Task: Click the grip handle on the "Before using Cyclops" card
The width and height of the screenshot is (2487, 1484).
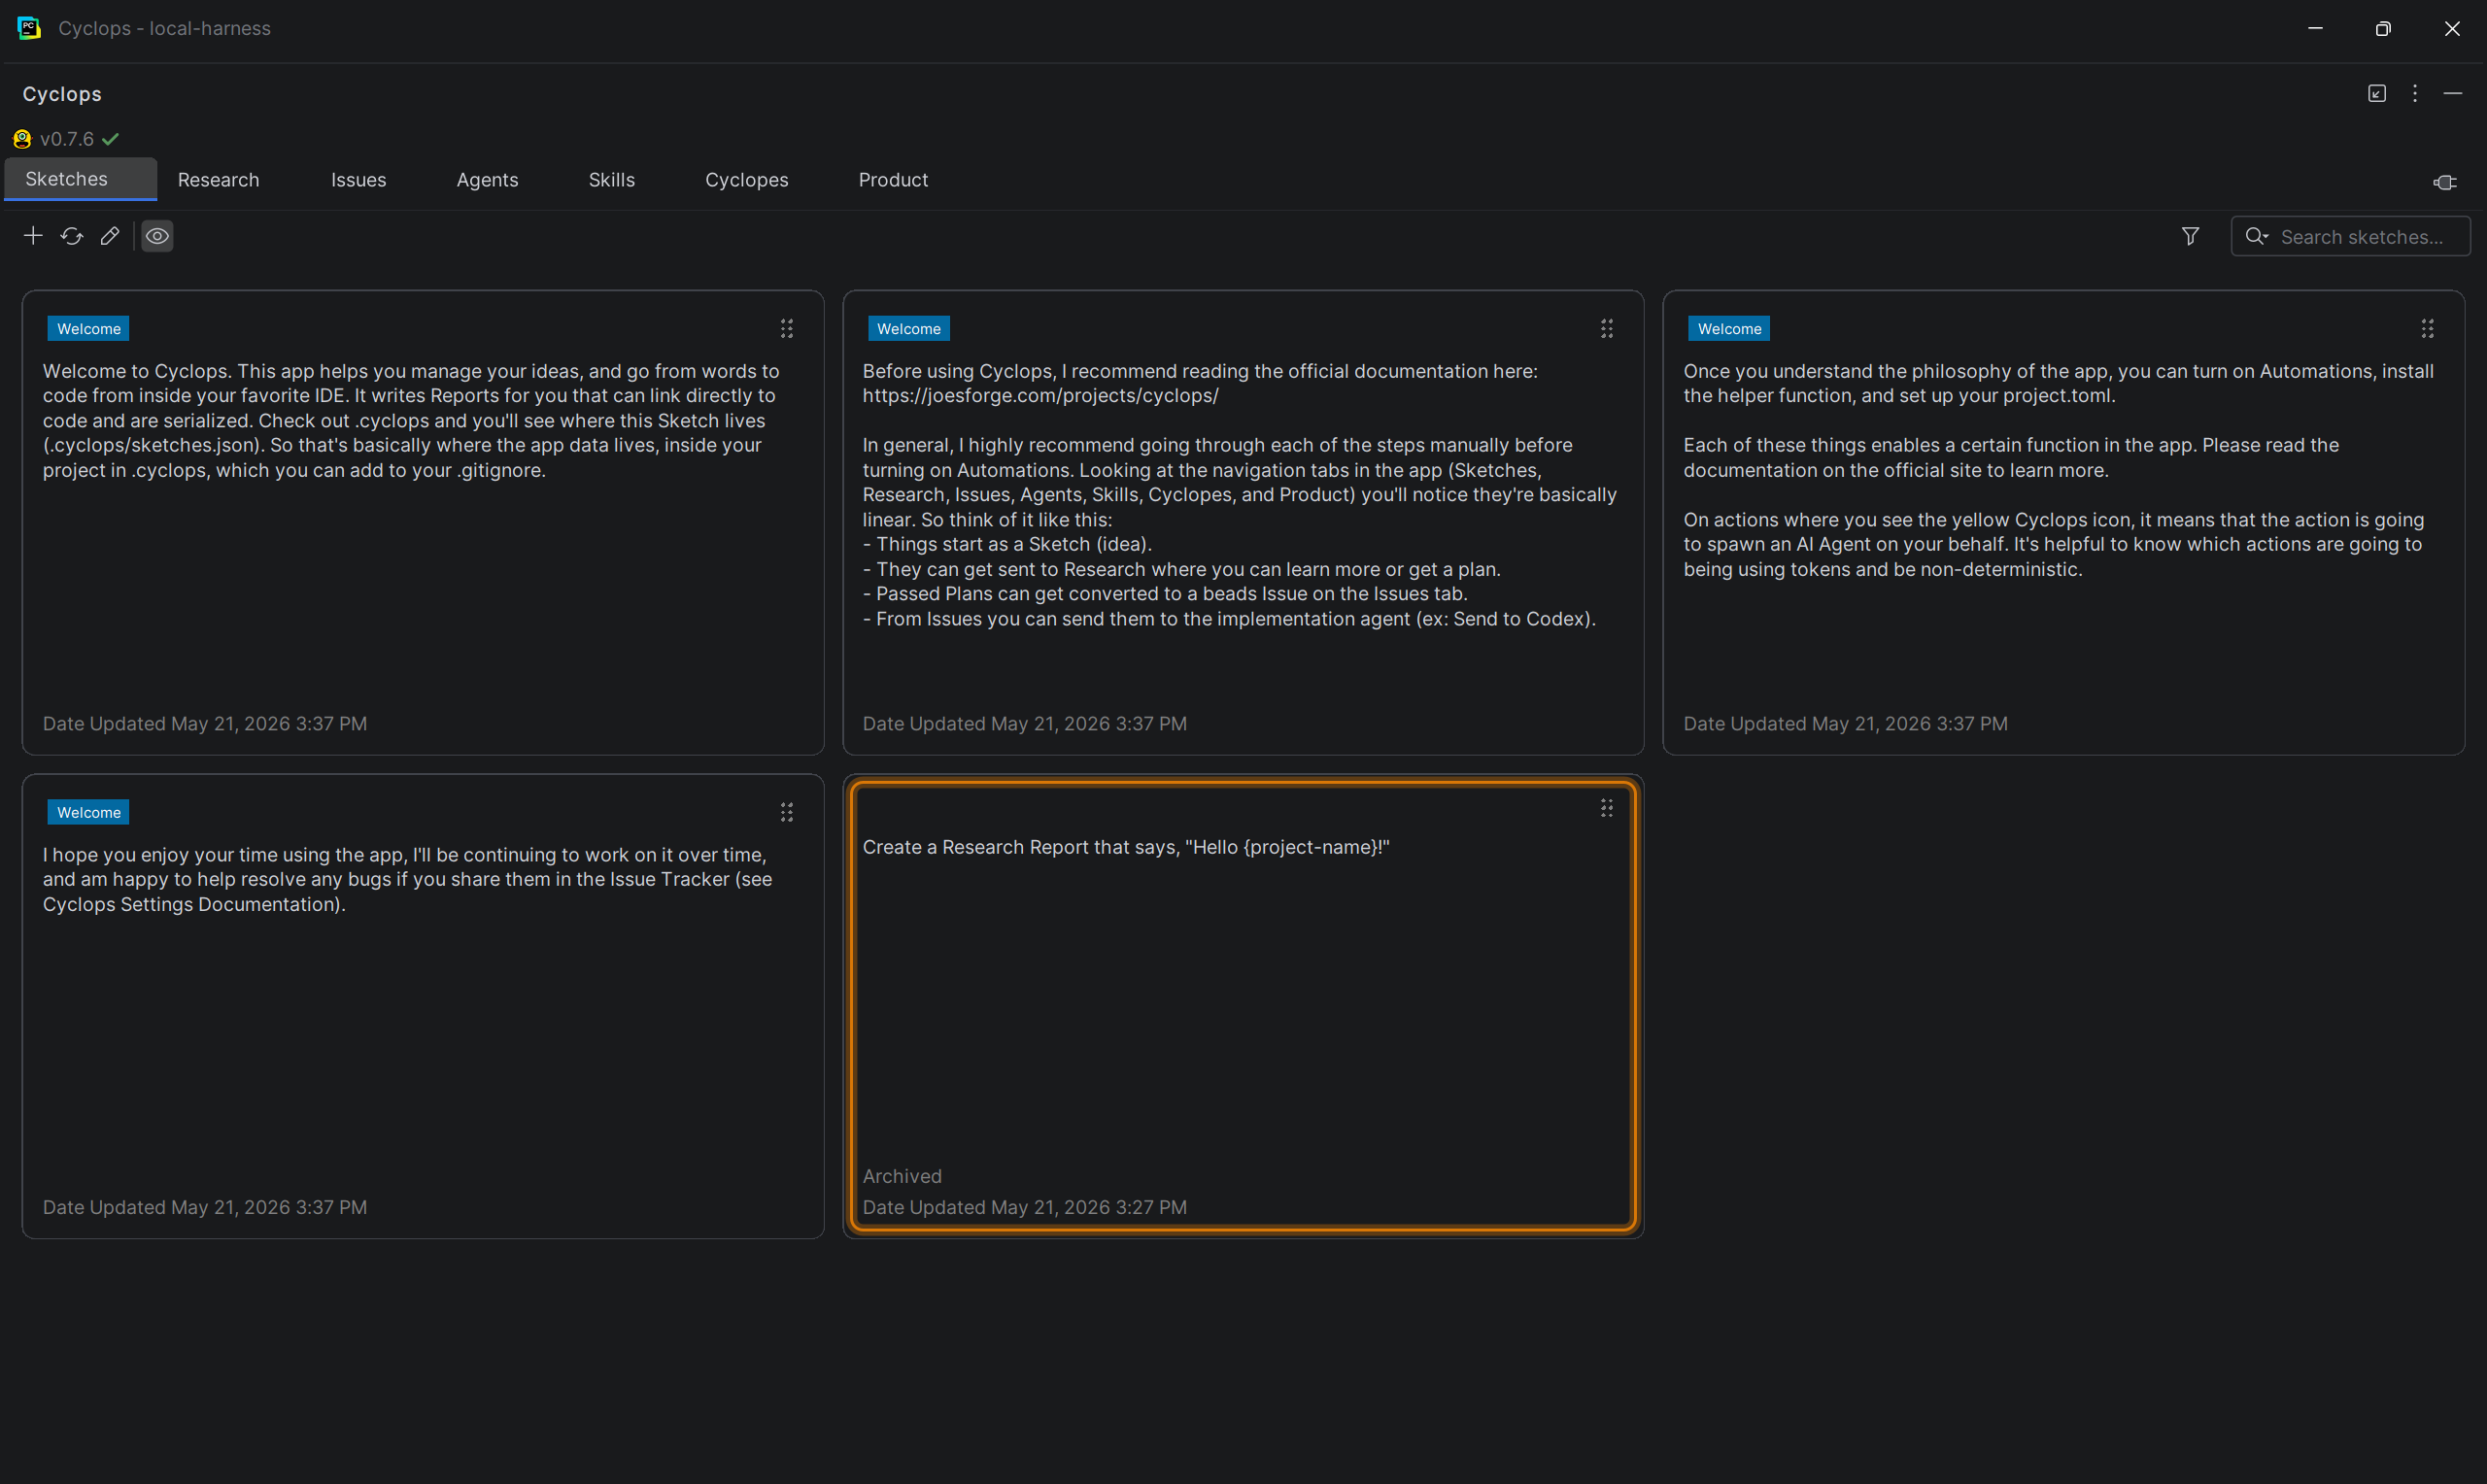Action: coord(1607,328)
